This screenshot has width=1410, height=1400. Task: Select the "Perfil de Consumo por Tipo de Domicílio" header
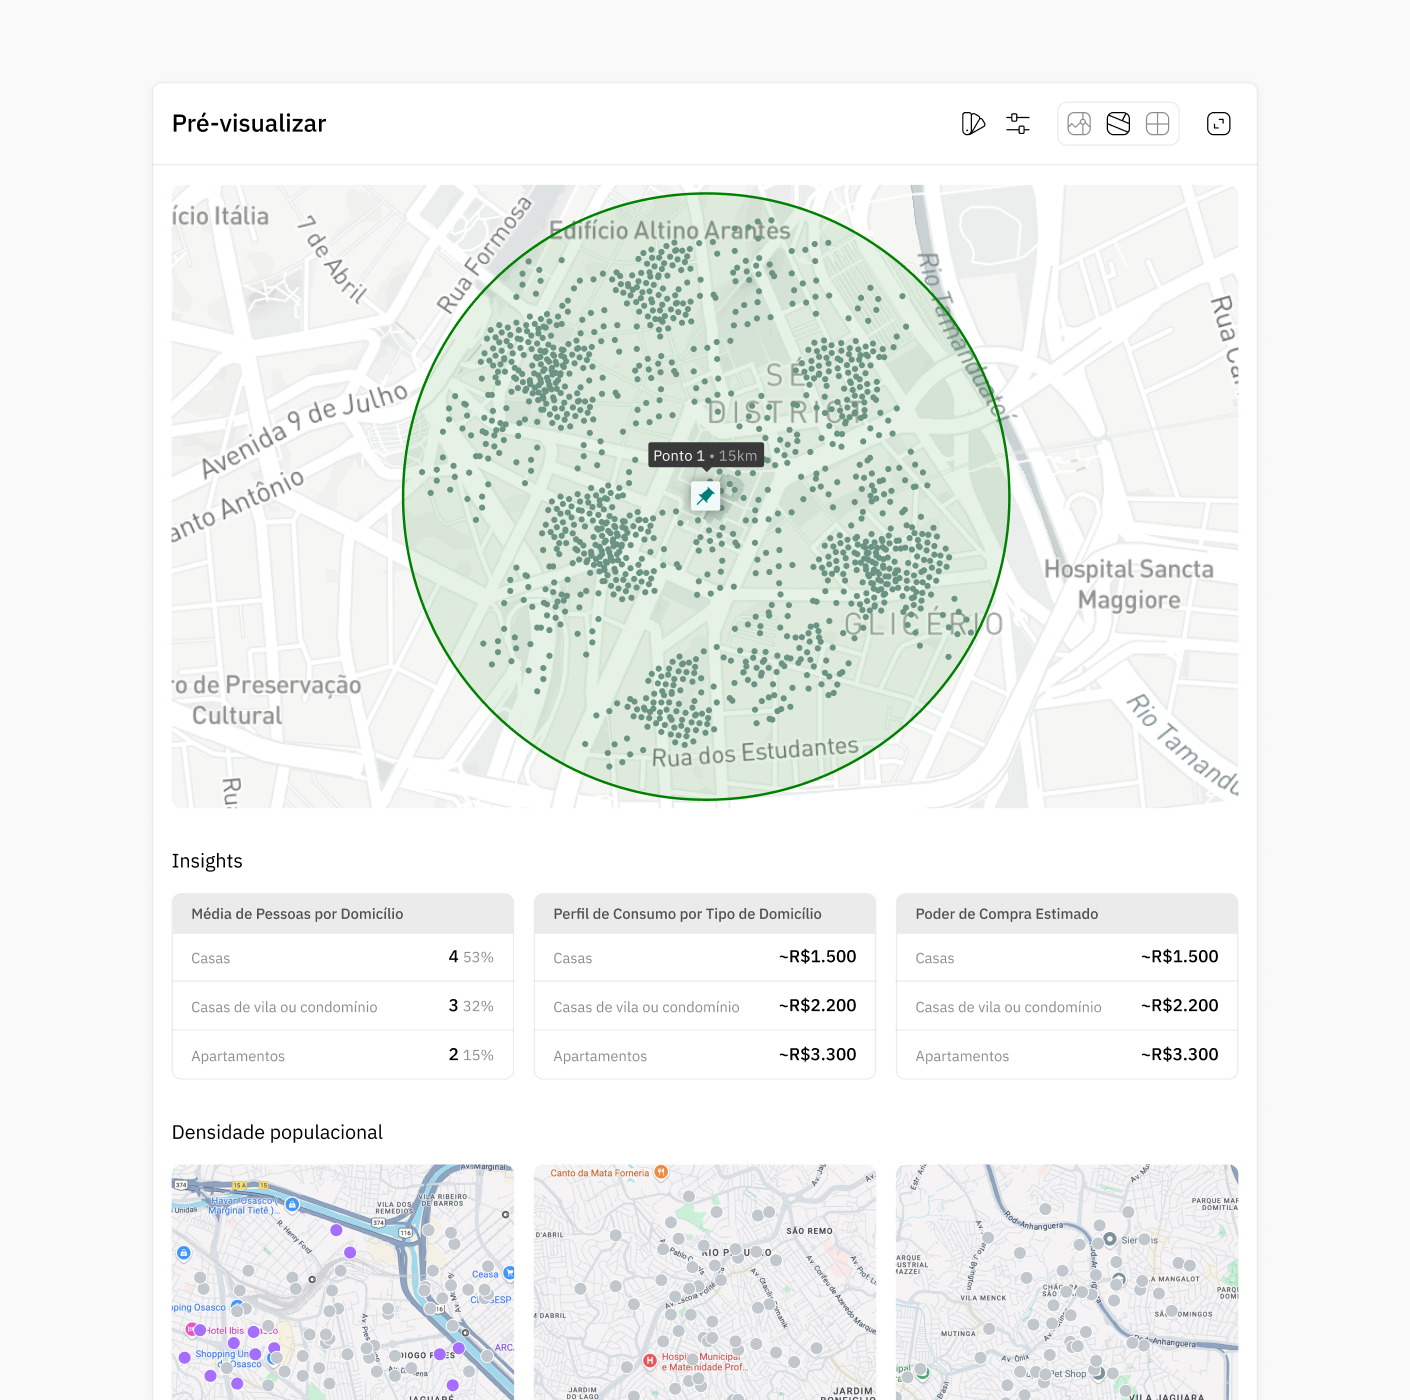tap(705, 914)
